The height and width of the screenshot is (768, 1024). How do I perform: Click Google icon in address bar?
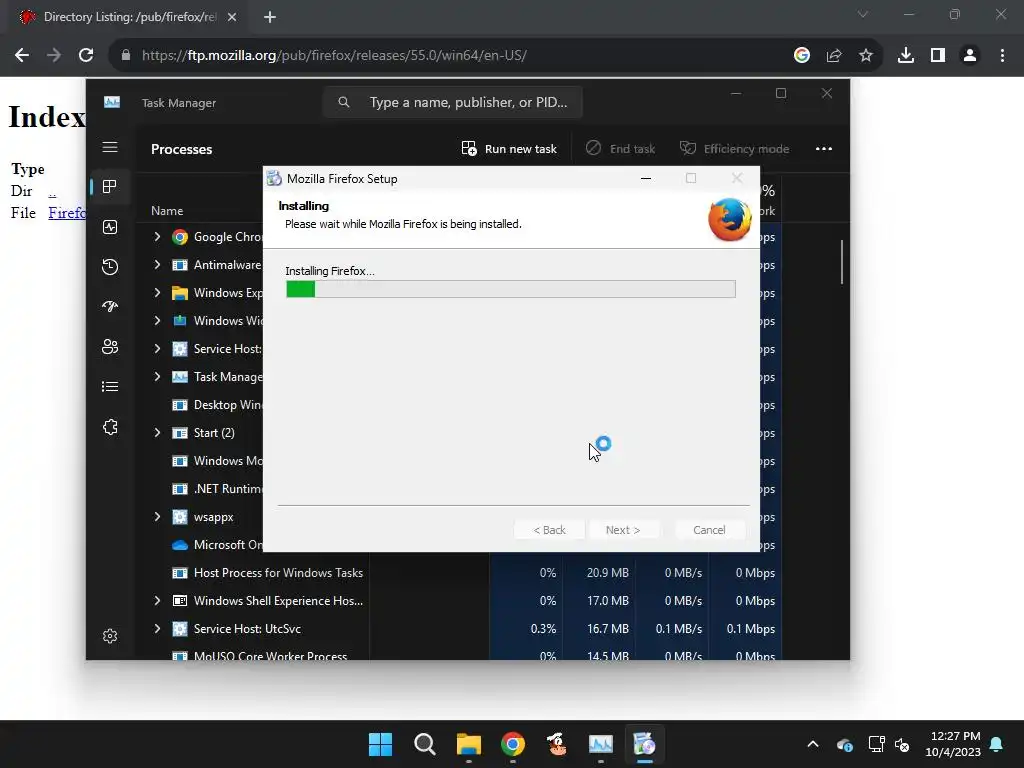click(802, 56)
